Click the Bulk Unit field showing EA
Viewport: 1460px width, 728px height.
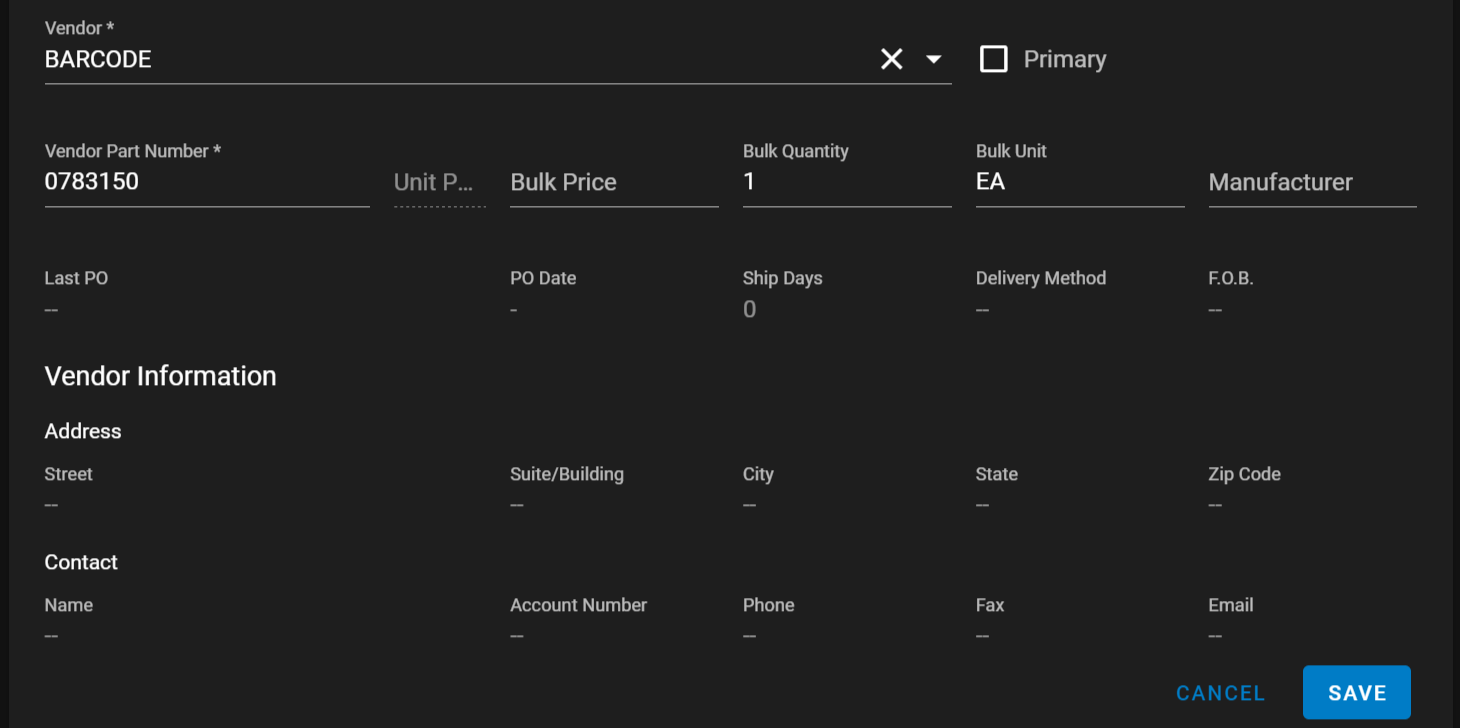[x=1079, y=182]
